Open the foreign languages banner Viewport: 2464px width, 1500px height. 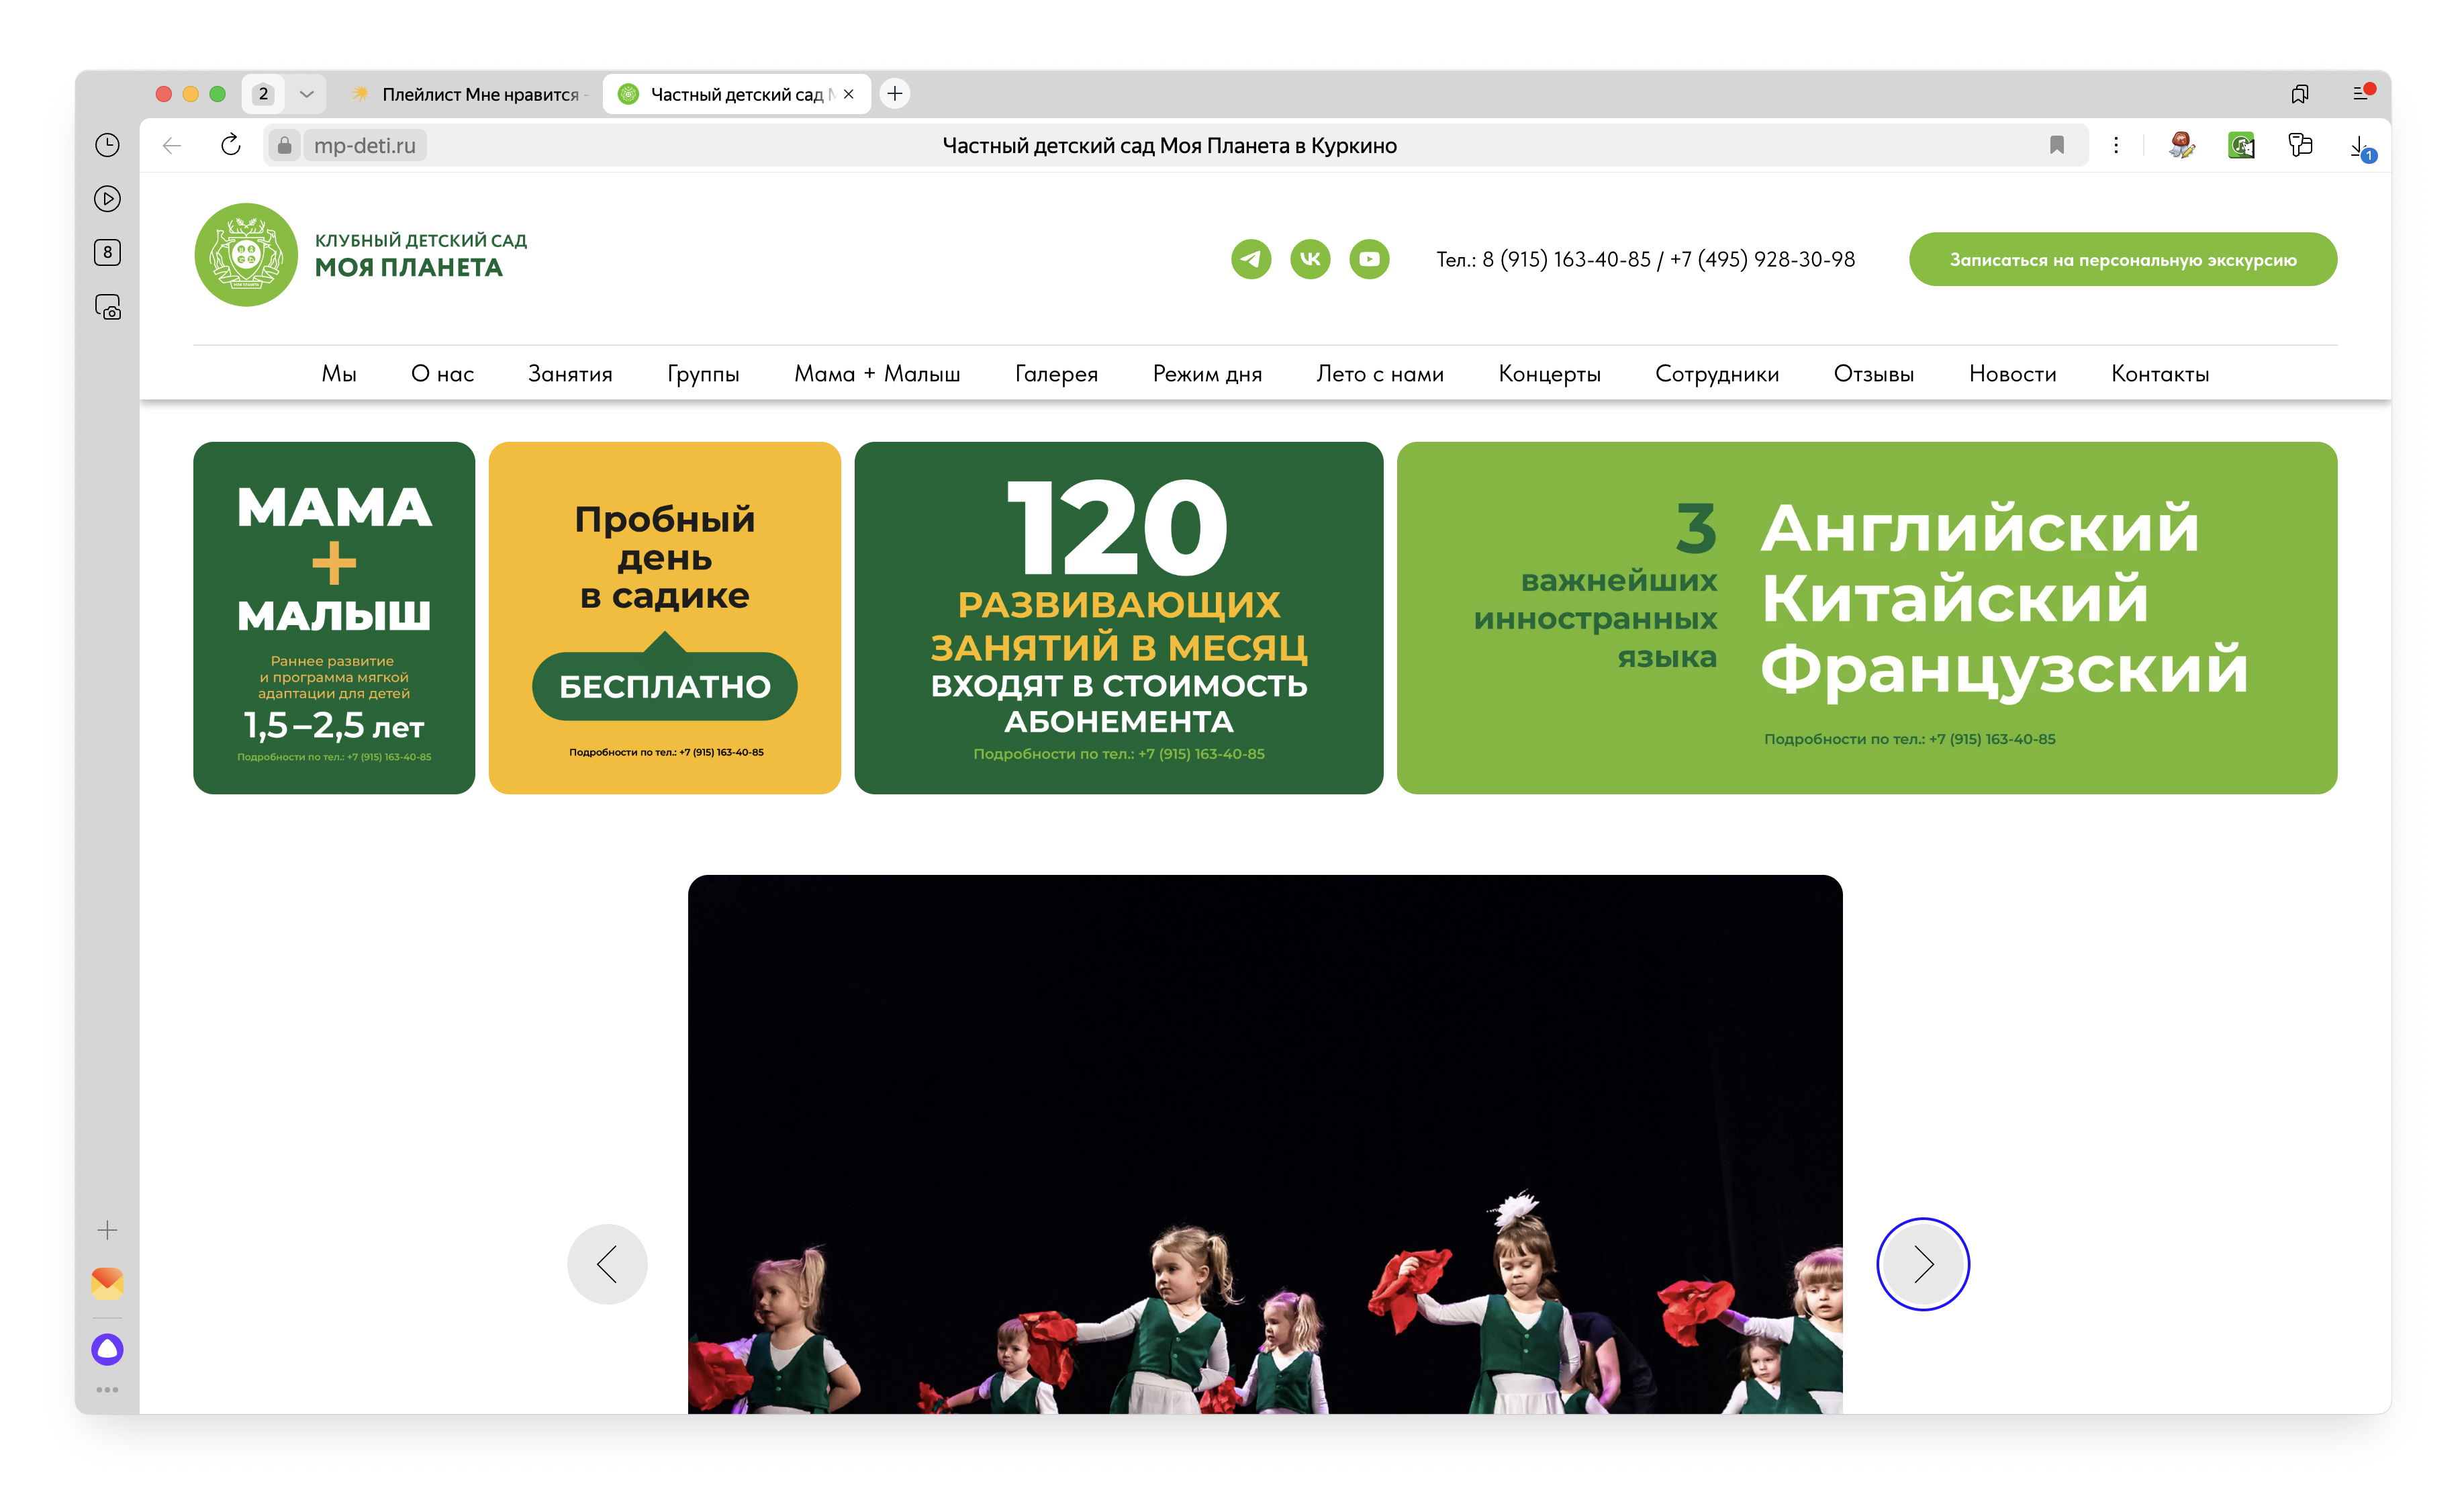(x=1866, y=618)
